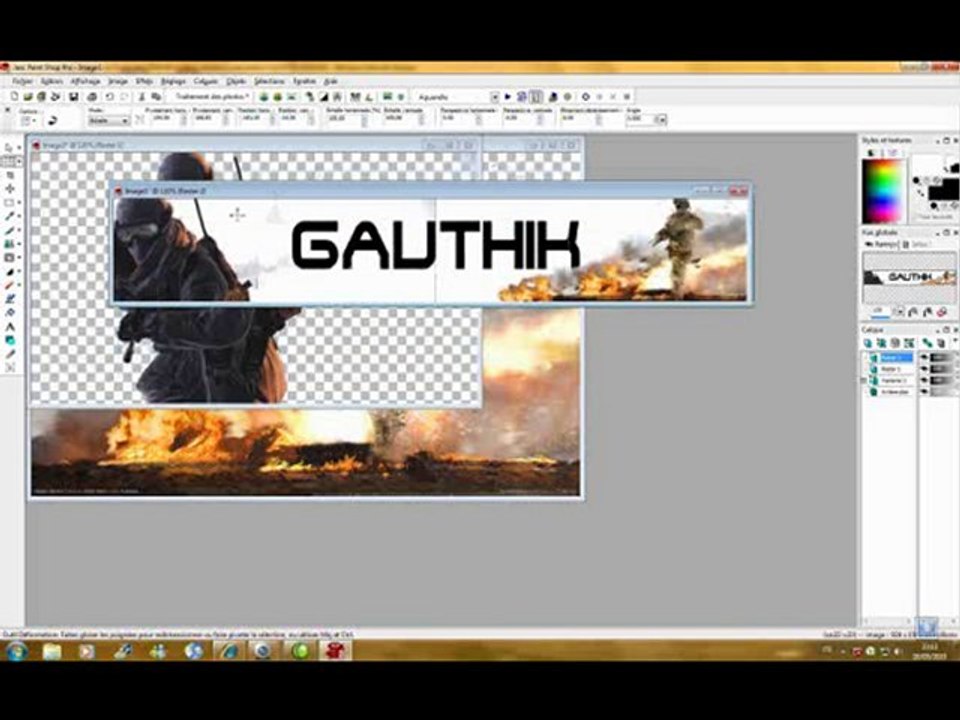Click the New image toolbar icon

[14, 97]
